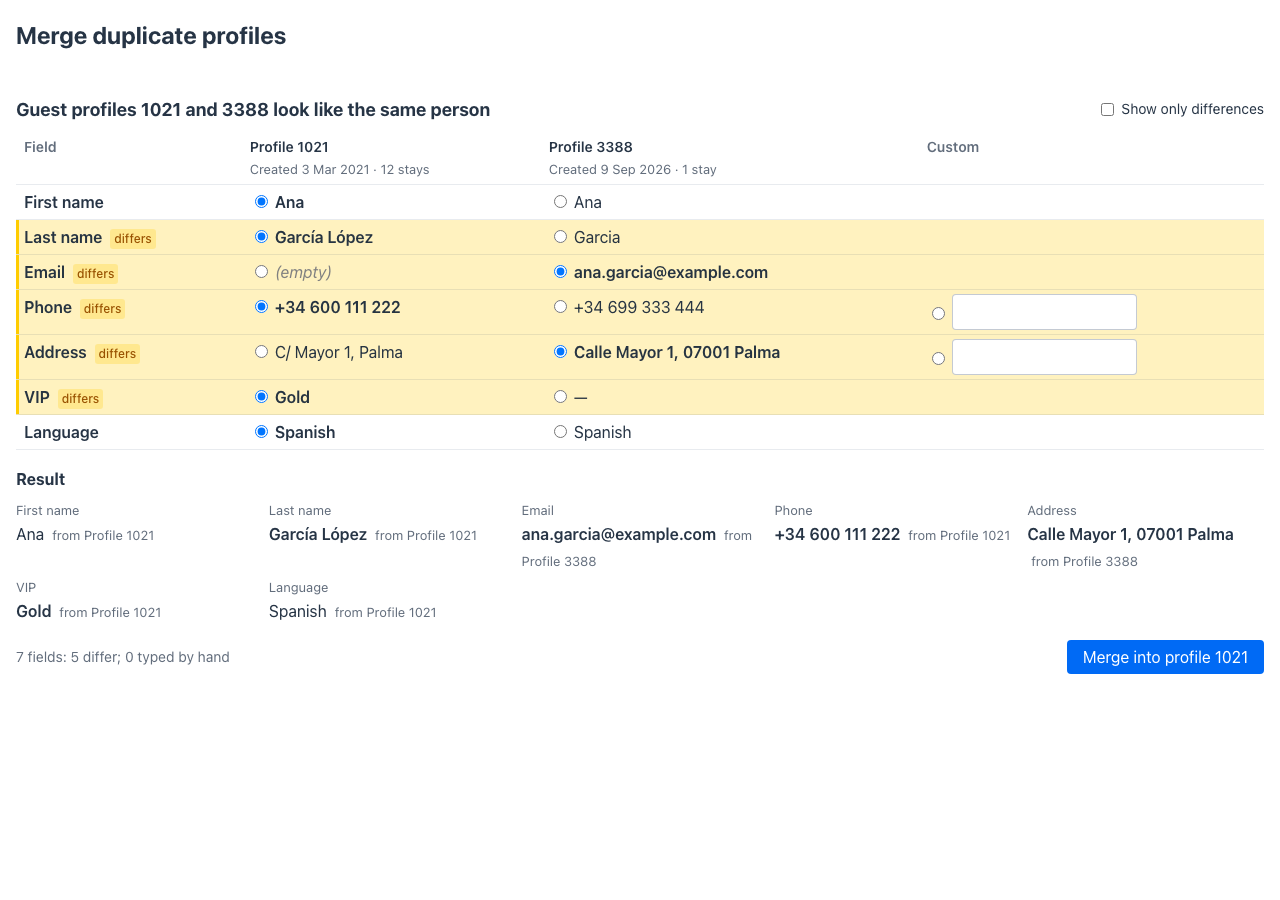The height and width of the screenshot is (900, 1280).
Task: Click the Result email value ana.garcia@example.com
Action: [x=619, y=535]
